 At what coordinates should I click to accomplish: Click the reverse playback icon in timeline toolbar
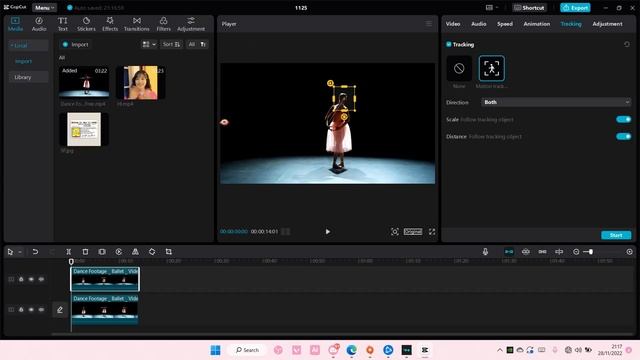coord(119,252)
